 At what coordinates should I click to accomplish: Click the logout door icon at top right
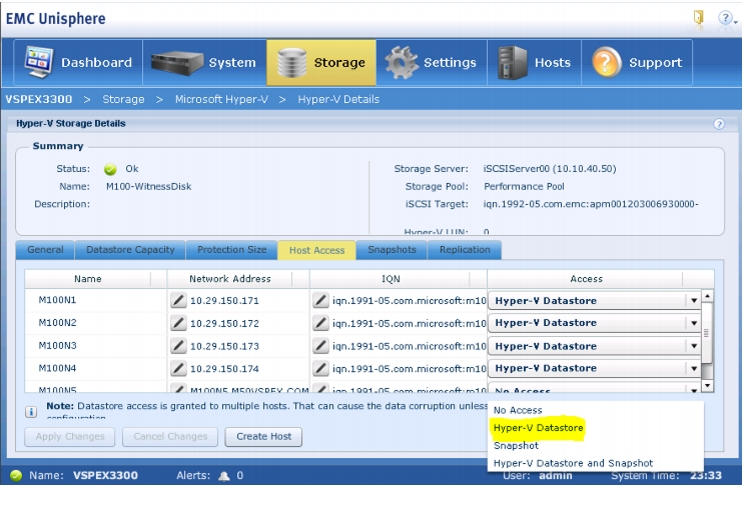698,18
